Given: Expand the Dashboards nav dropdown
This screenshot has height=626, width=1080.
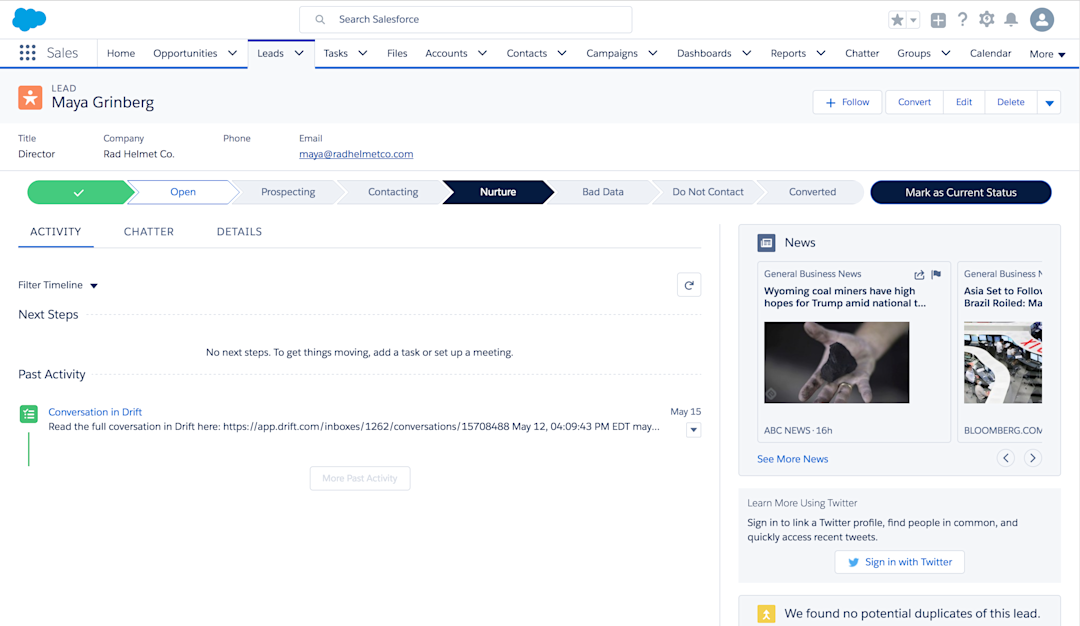Looking at the screenshot, I should pyautogui.click(x=746, y=53).
